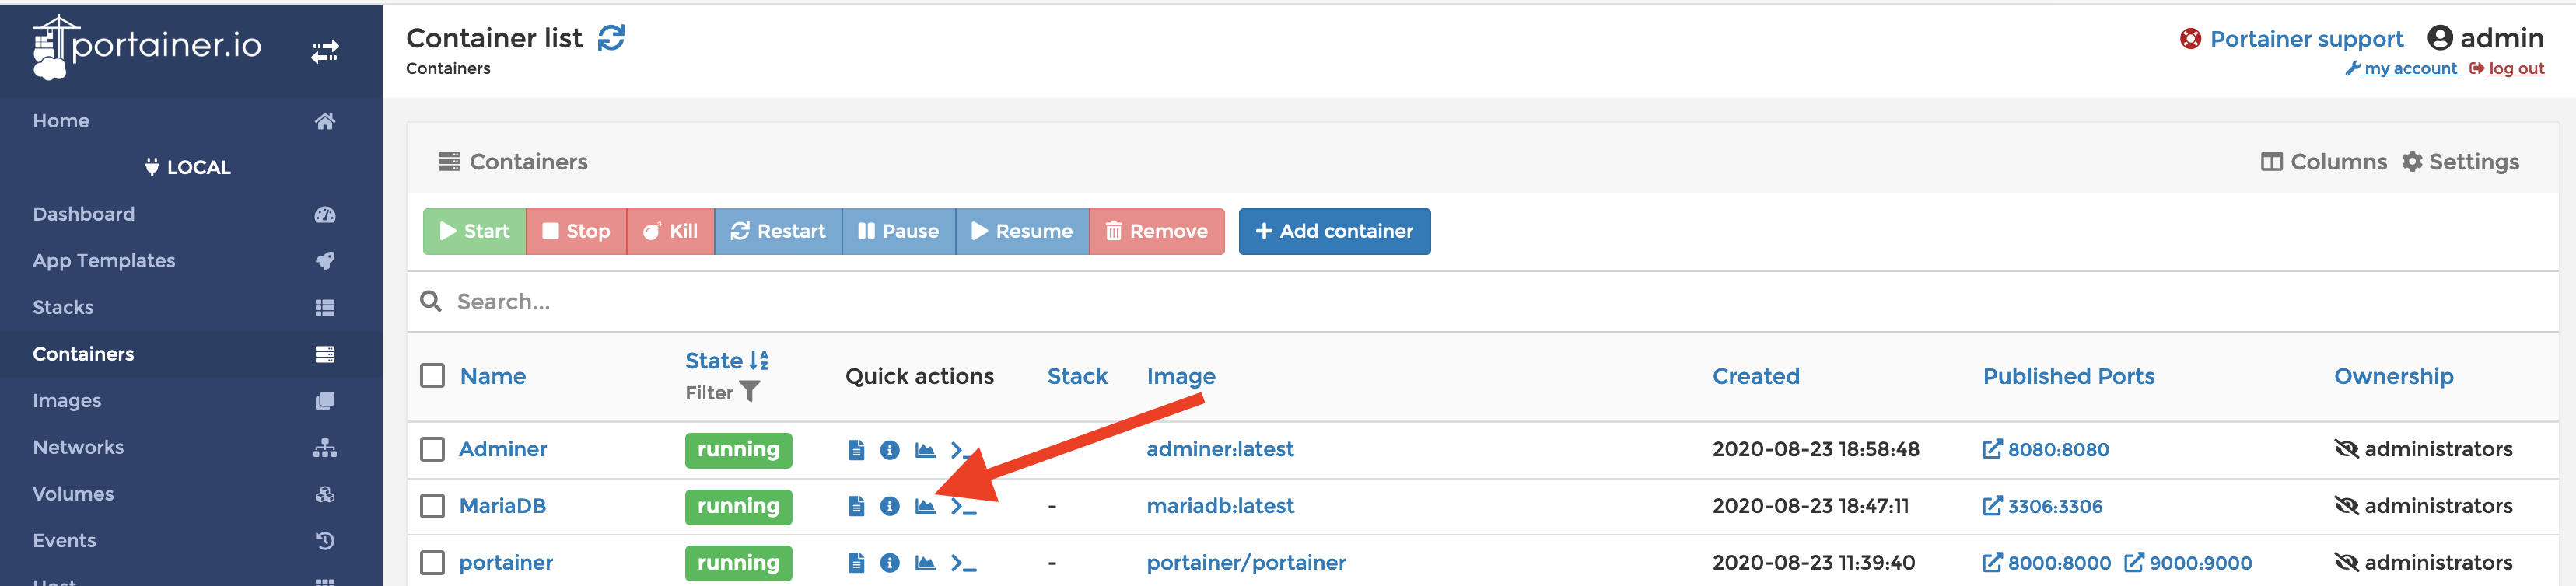Open stats chart icon for portainer container
This screenshot has width=2576, height=586.
925,563
